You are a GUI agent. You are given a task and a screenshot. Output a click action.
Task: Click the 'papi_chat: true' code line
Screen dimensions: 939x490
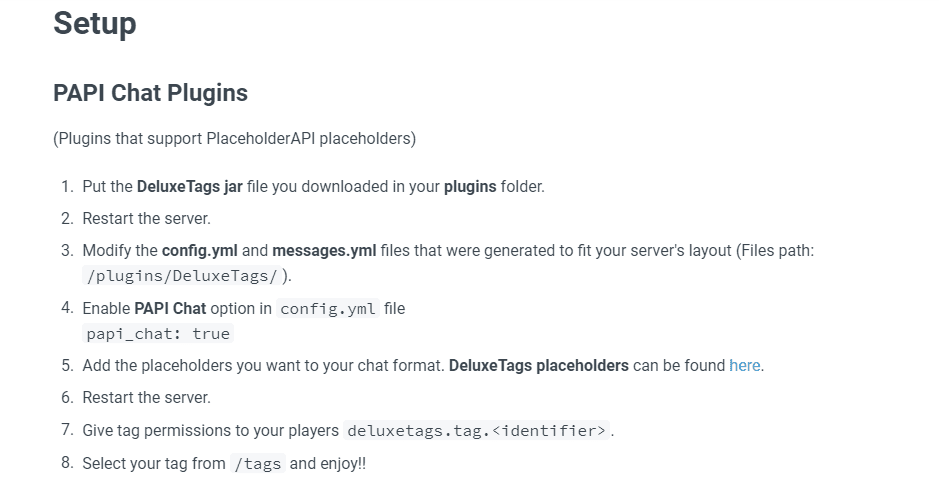click(x=158, y=333)
